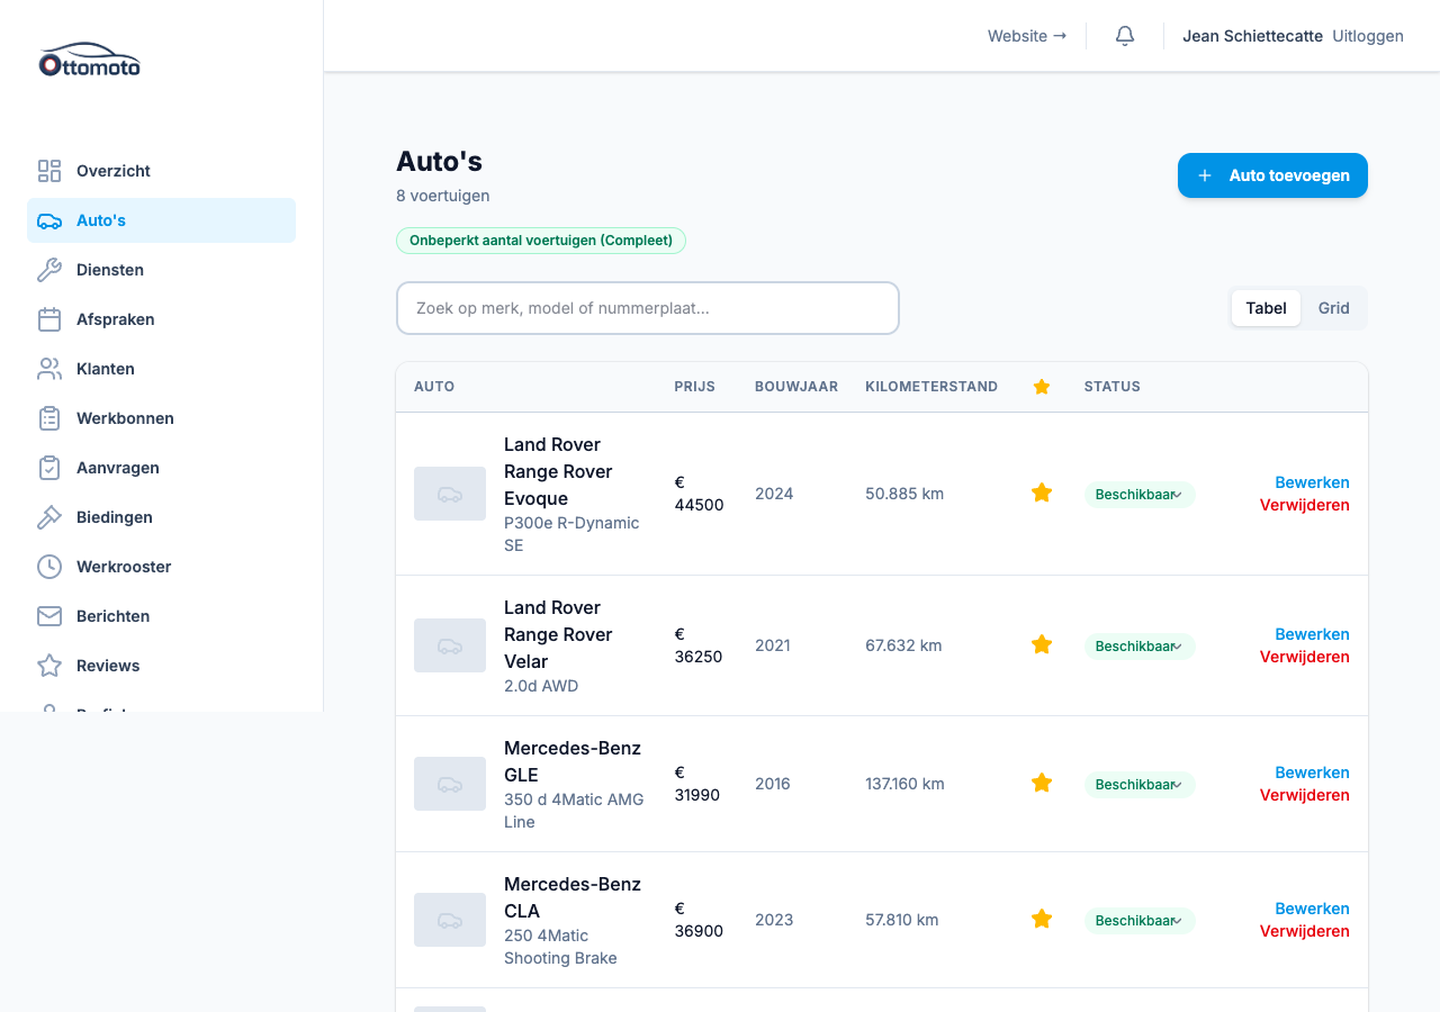Open Aanvragen in sidebar
1440x1012 pixels.
point(161,468)
